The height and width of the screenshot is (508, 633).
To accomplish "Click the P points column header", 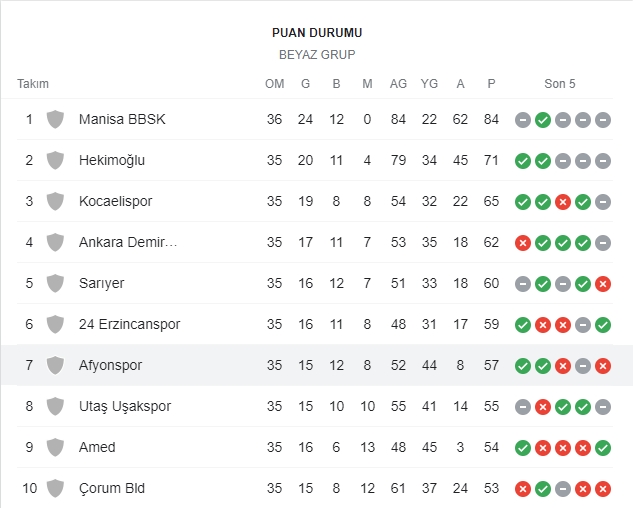I will (x=491, y=84).
